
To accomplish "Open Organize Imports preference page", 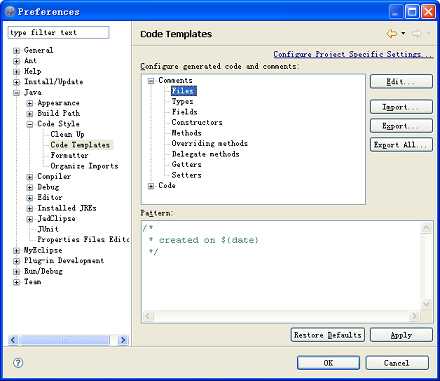I will 84,166.
